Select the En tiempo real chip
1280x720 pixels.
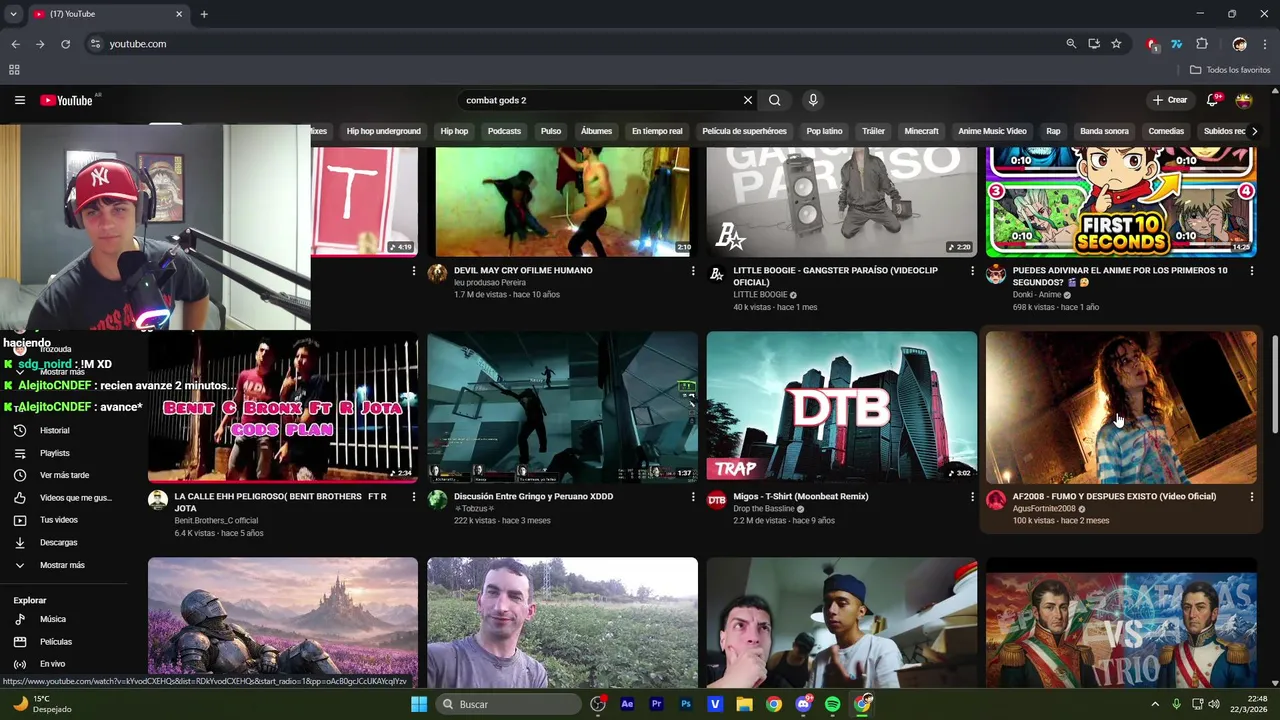[657, 131]
